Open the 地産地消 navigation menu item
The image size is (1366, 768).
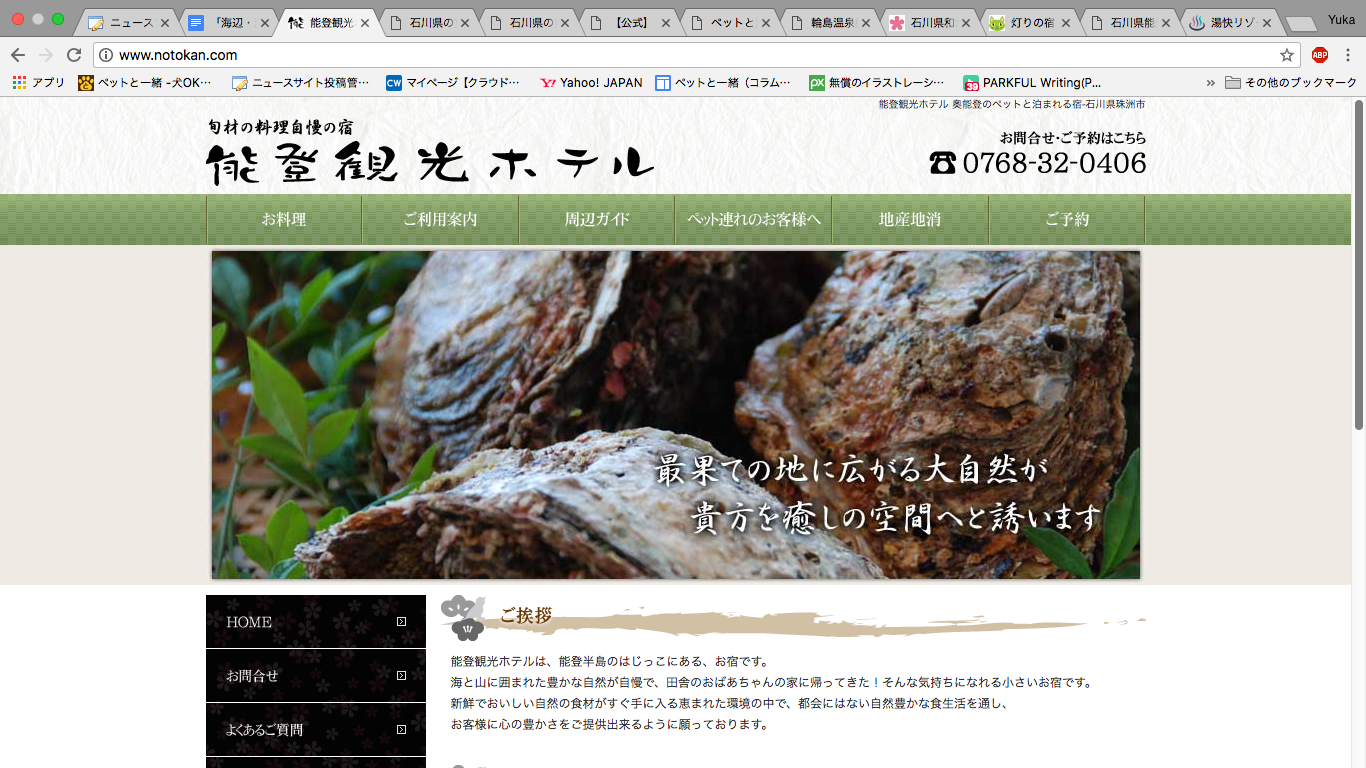(910, 219)
